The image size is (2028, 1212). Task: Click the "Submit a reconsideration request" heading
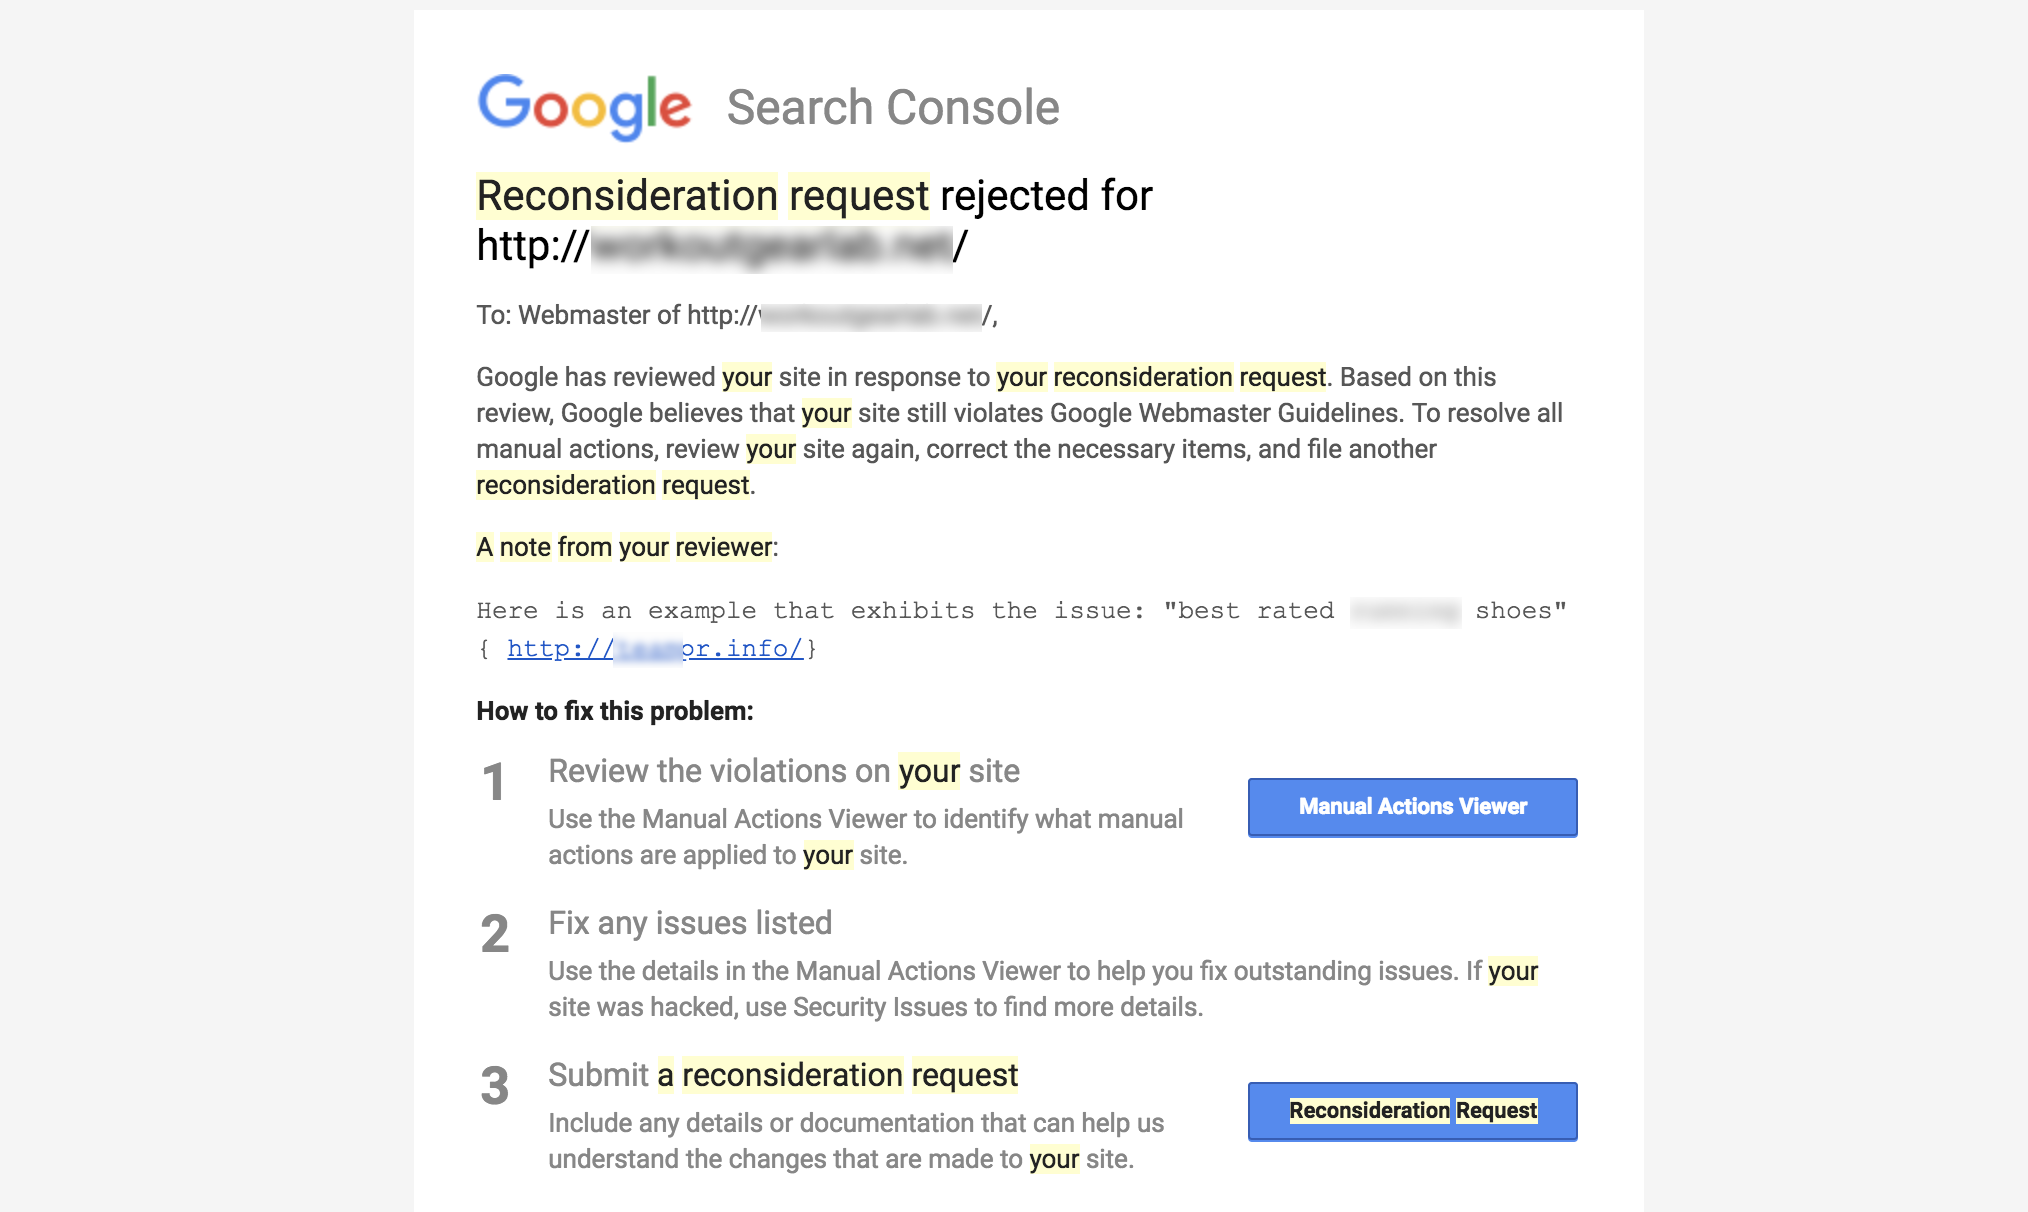tap(782, 1075)
